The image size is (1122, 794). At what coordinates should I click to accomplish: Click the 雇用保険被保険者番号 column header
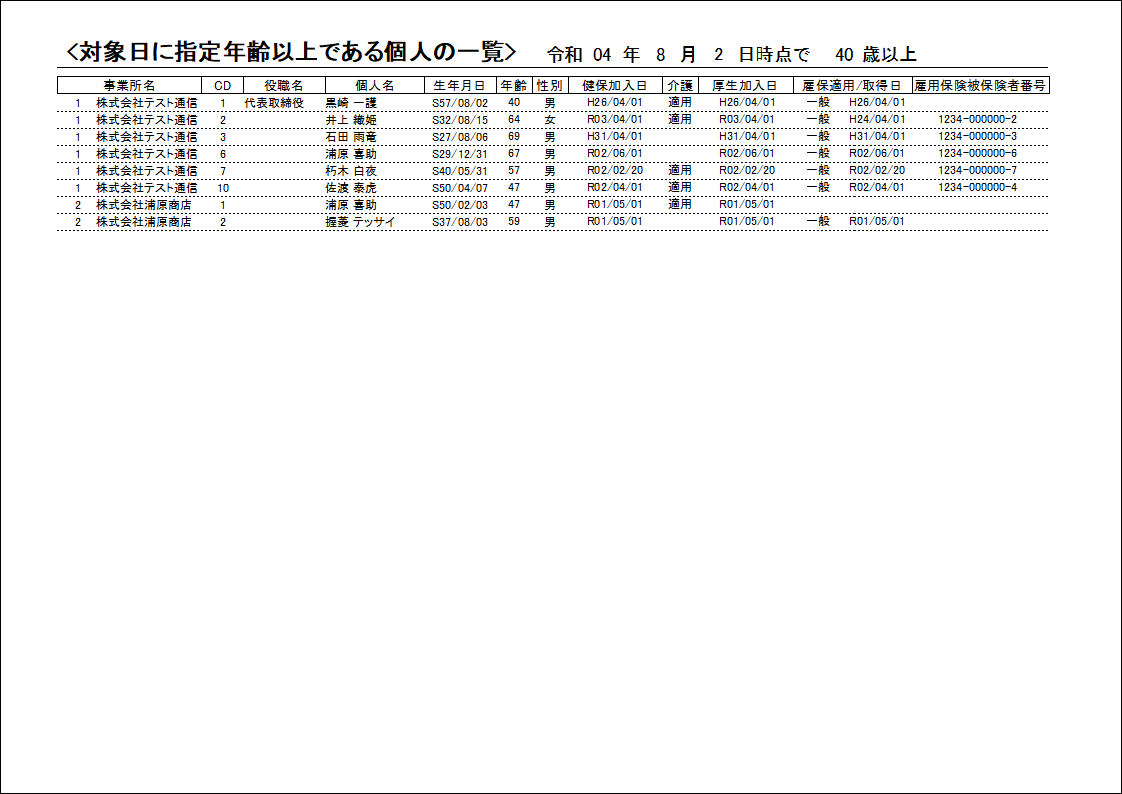(x=981, y=86)
